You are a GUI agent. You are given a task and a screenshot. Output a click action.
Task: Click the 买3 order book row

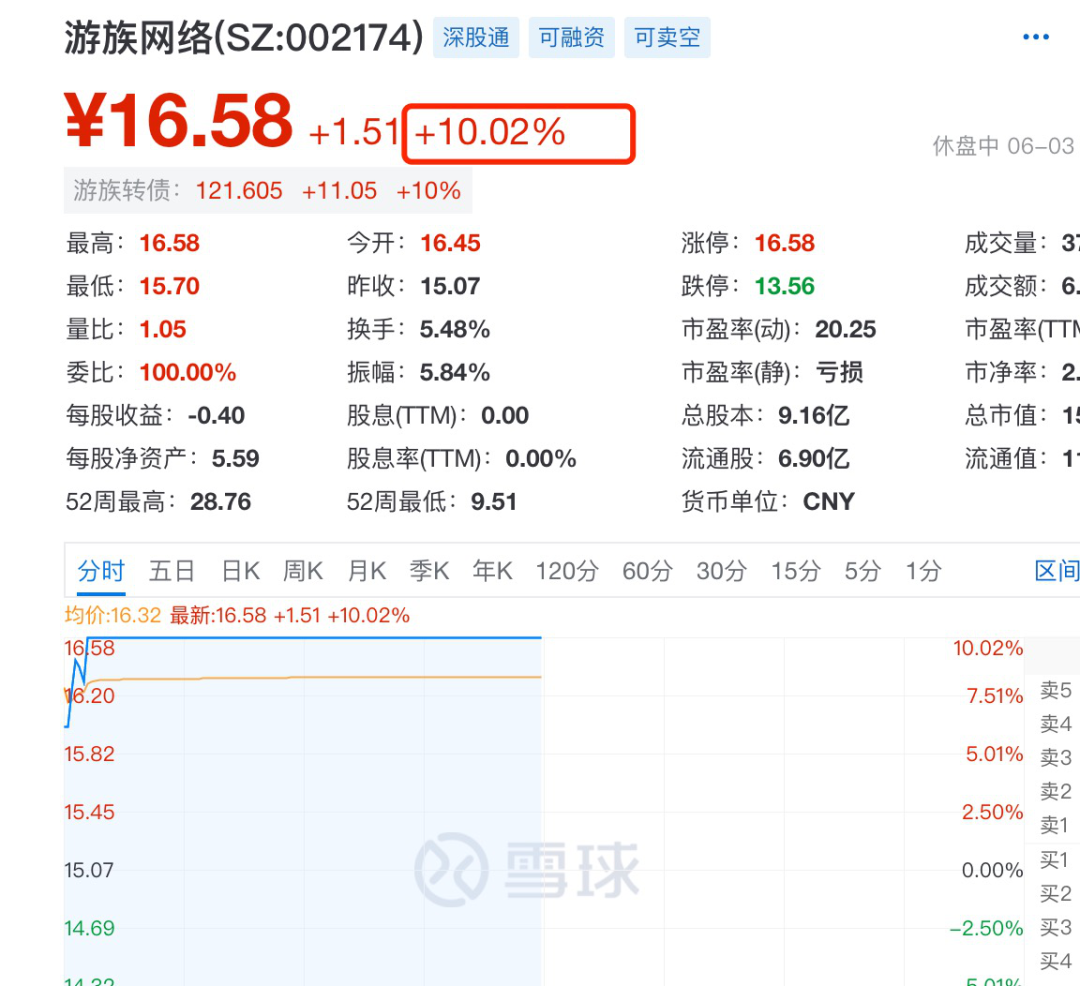point(1056,927)
